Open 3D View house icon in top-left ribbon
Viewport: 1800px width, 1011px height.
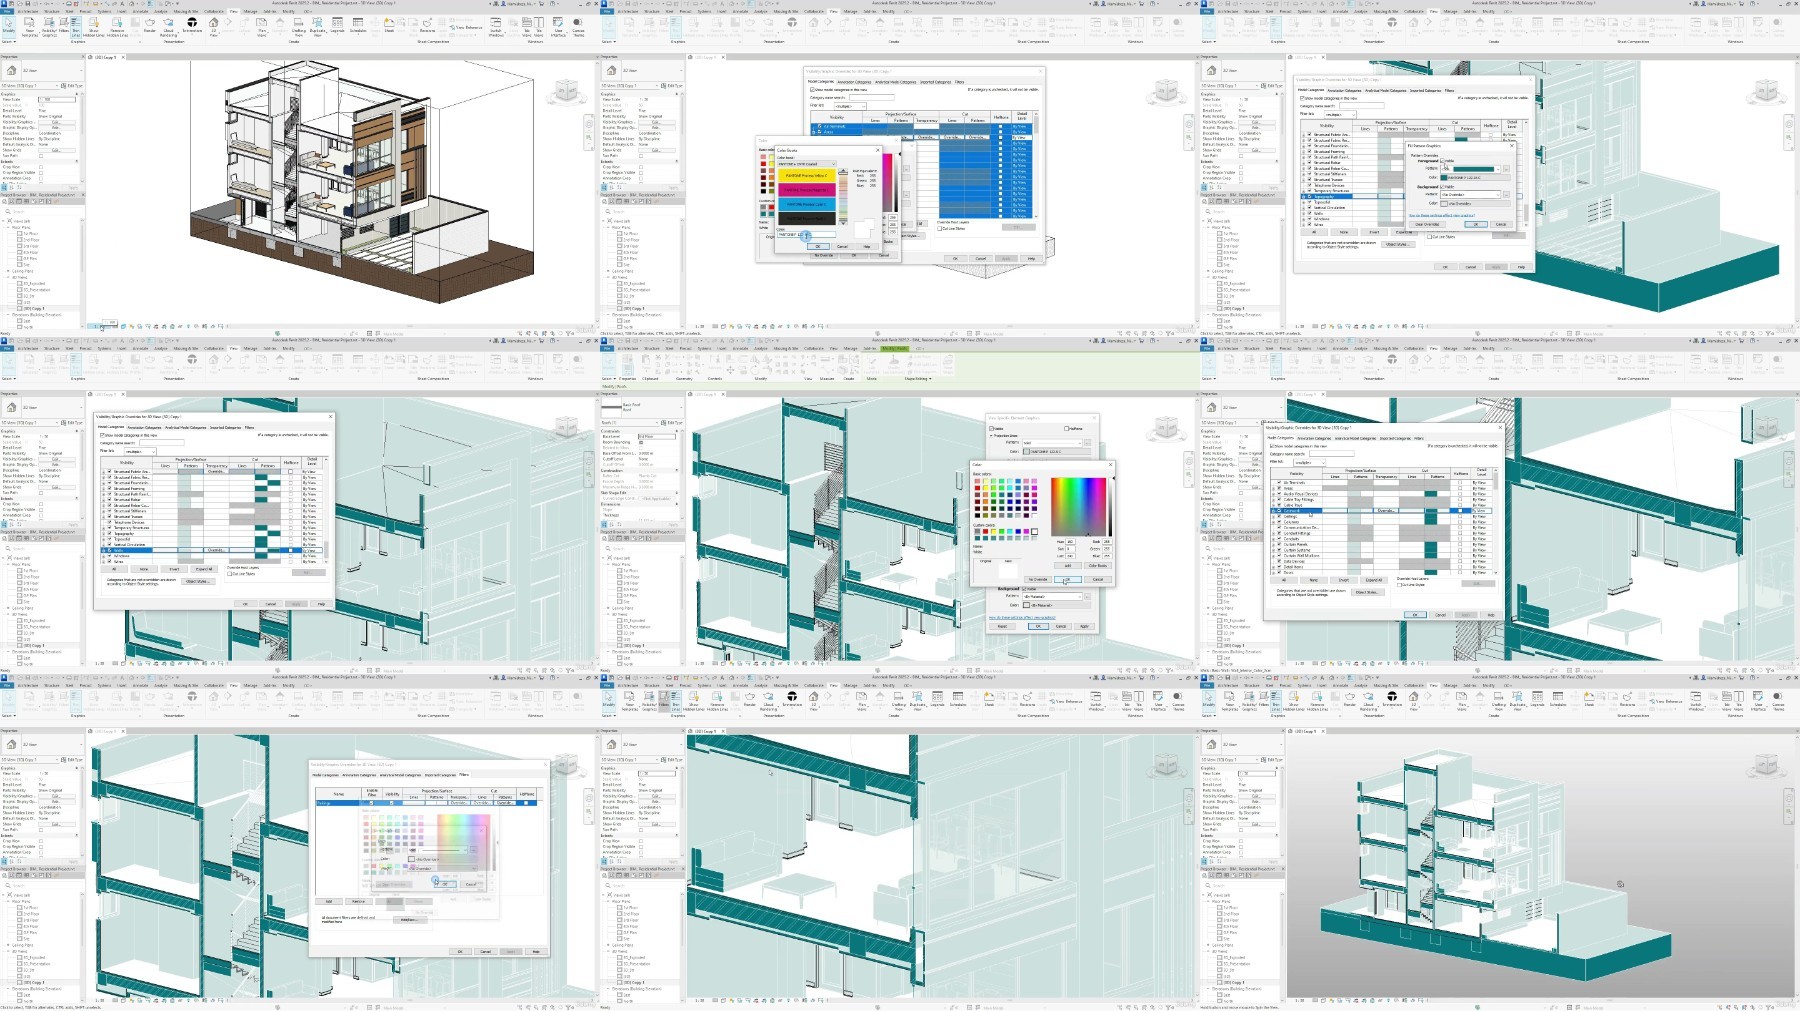point(213,22)
